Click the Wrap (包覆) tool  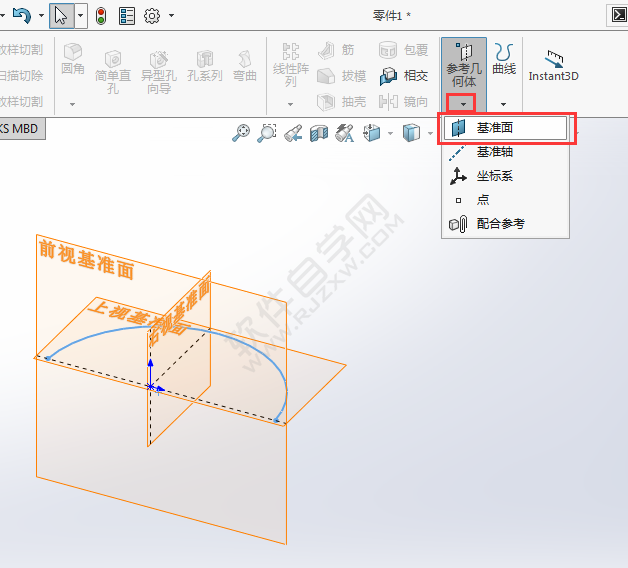(x=403, y=50)
